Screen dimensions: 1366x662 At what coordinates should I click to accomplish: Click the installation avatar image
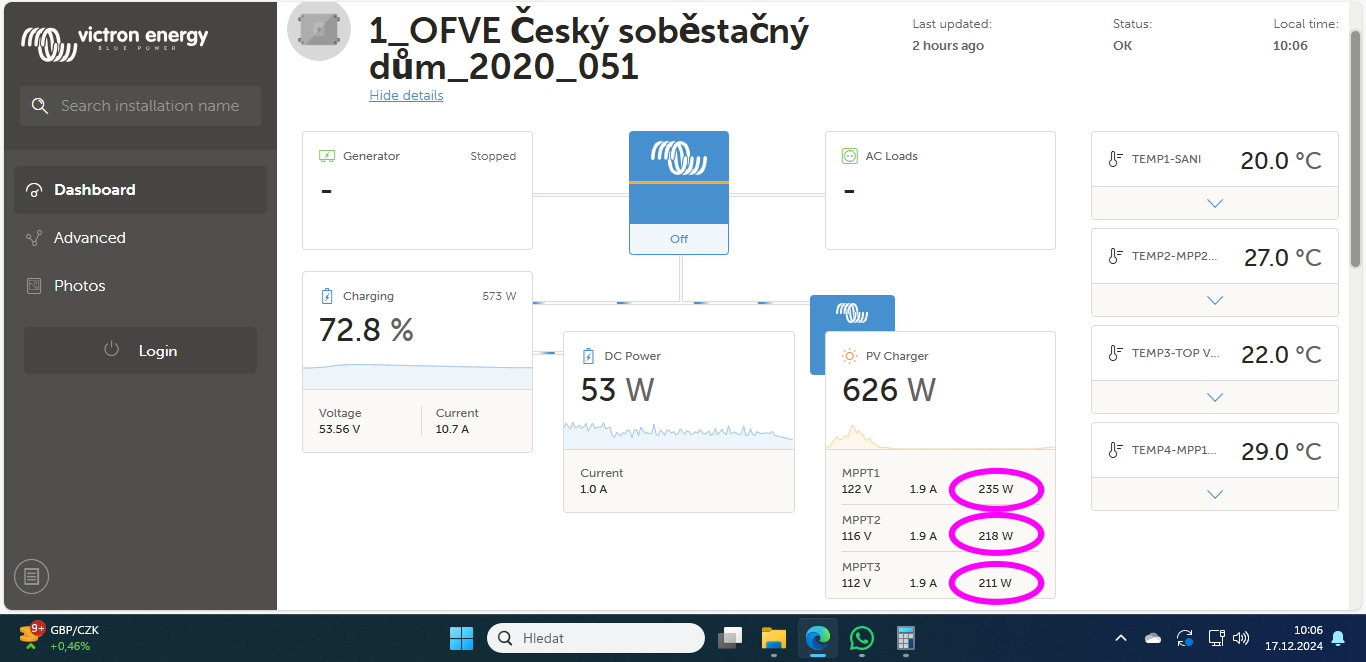point(319,29)
